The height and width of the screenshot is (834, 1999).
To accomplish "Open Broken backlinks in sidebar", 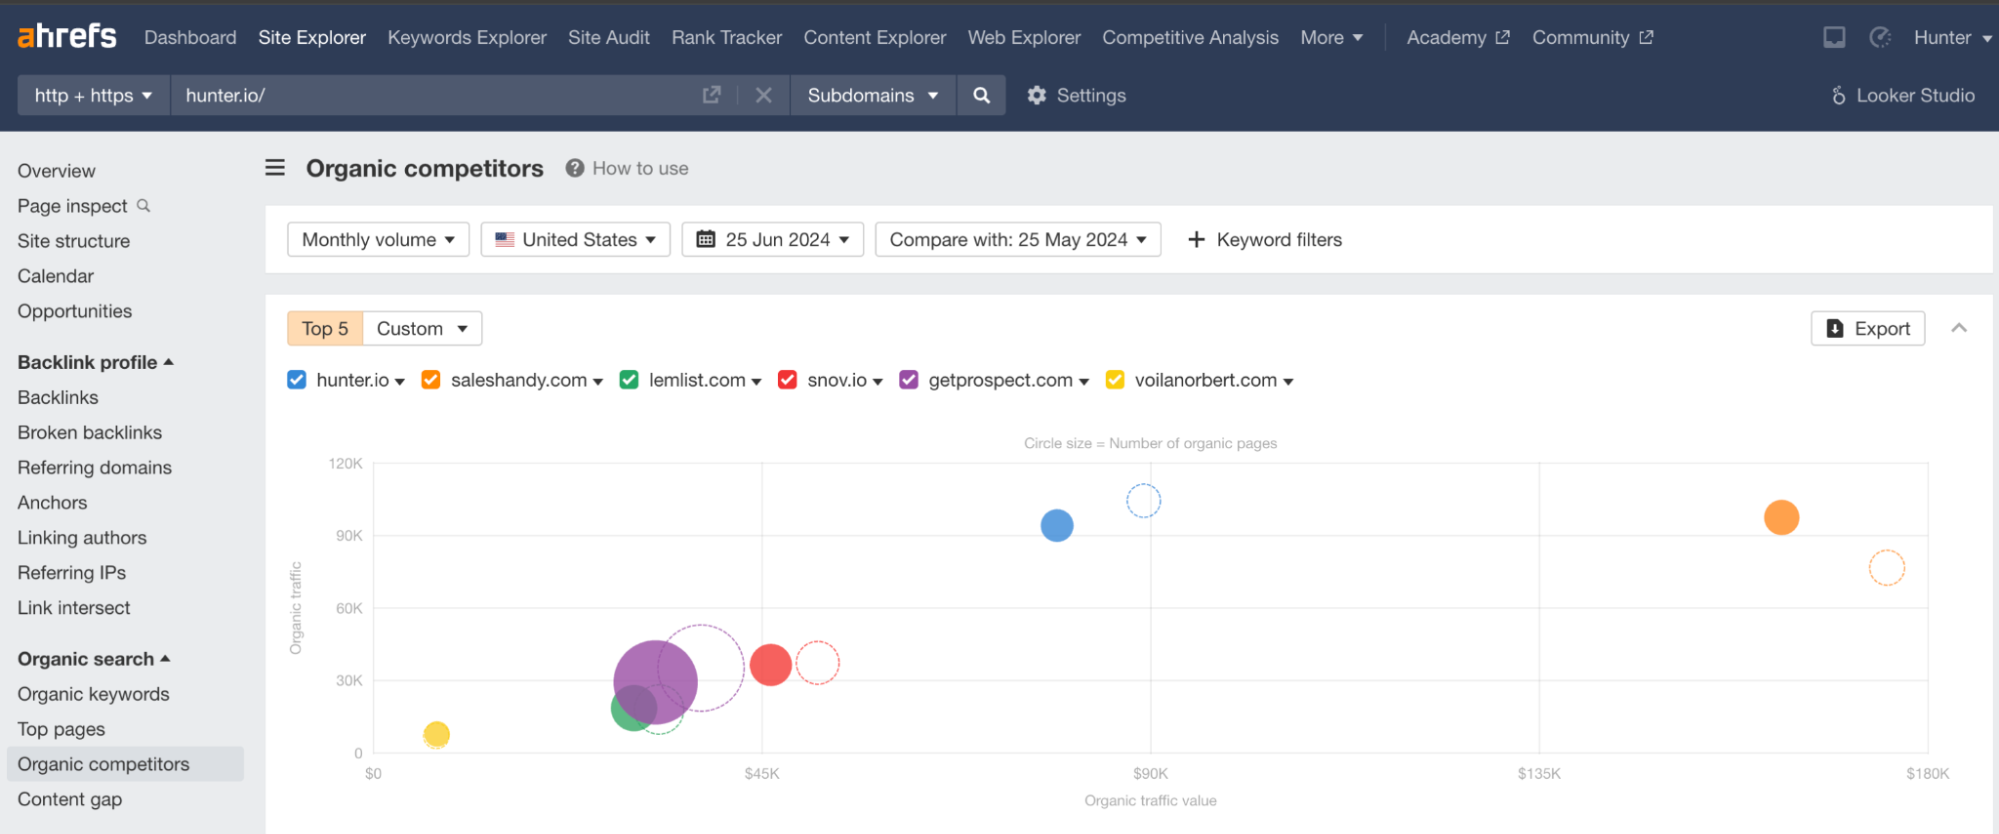I will click(x=90, y=432).
